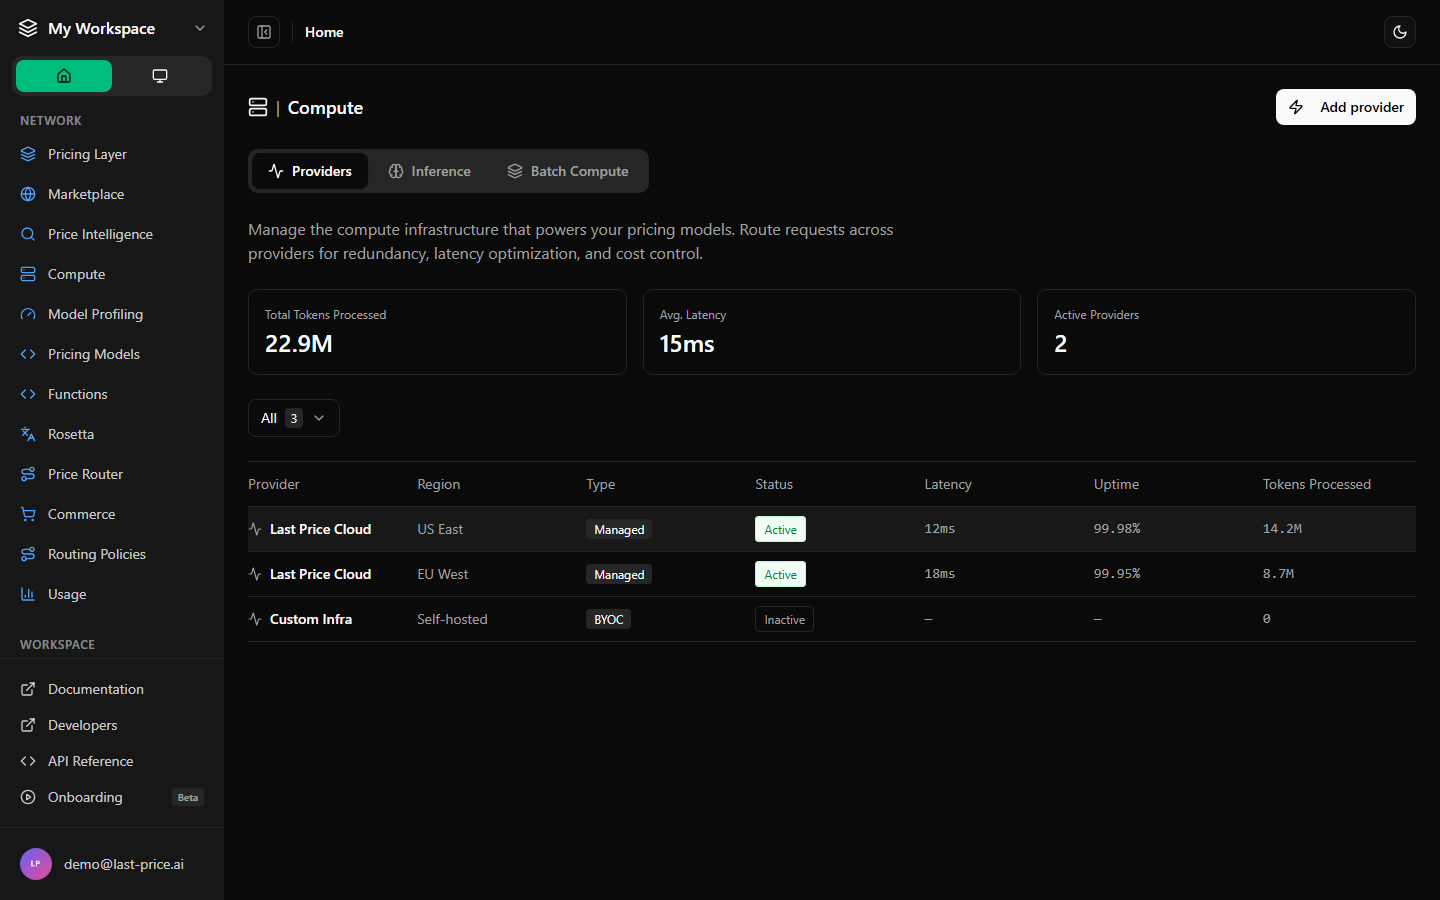Screen dimensions: 1440x900
Task: Click the Total Tokens Processed 22.9M card
Action: pos(437,332)
